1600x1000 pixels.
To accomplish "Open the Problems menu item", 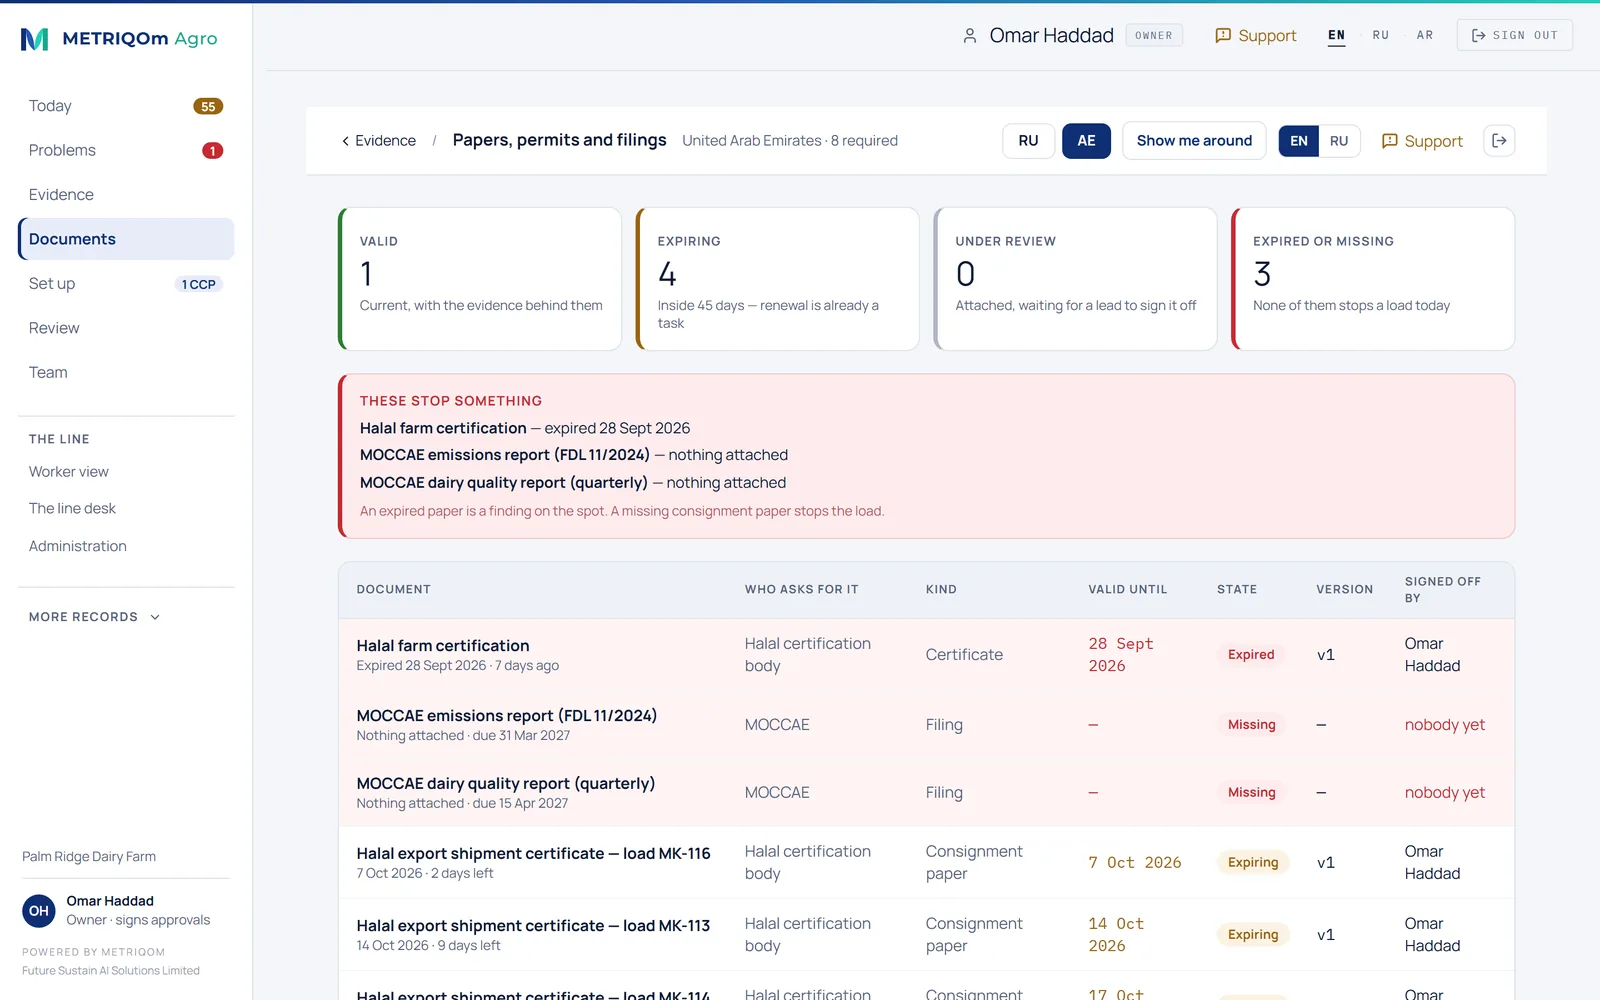I will [126, 150].
